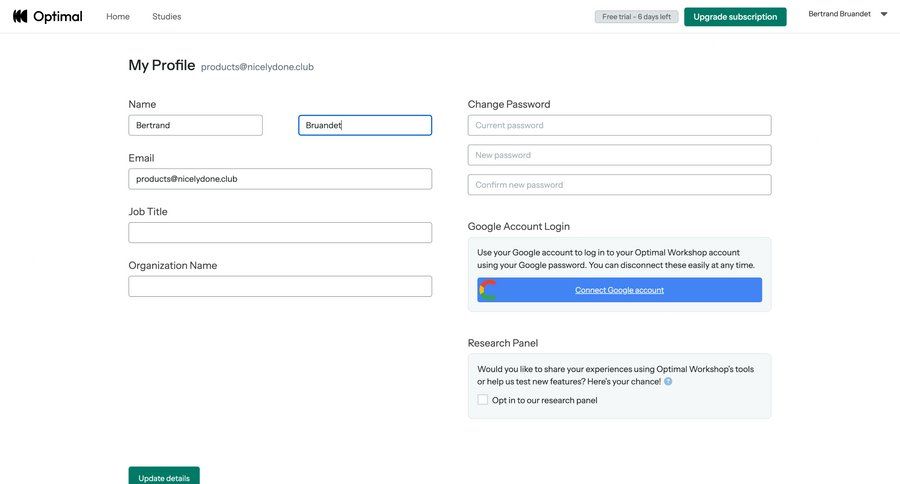Click the Current password field
Viewport: 900px width, 484px height.
click(x=619, y=125)
